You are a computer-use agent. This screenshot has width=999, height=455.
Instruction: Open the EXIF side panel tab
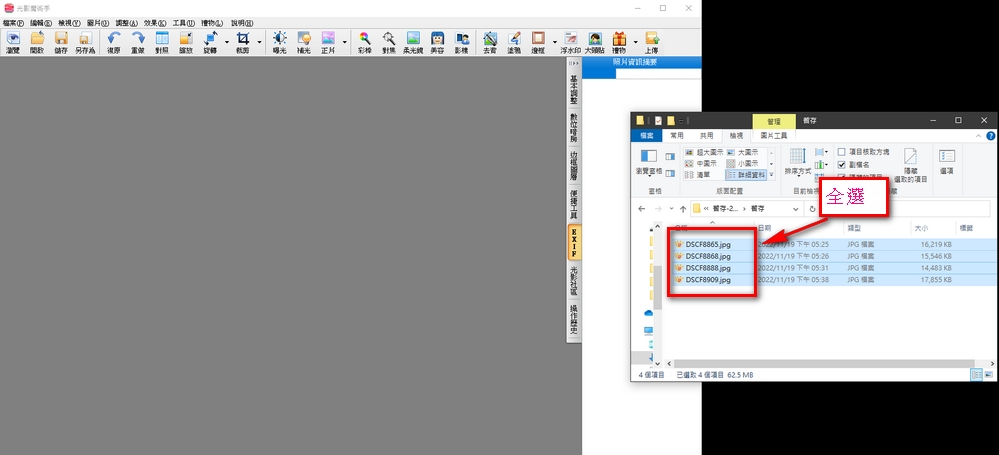click(x=574, y=241)
